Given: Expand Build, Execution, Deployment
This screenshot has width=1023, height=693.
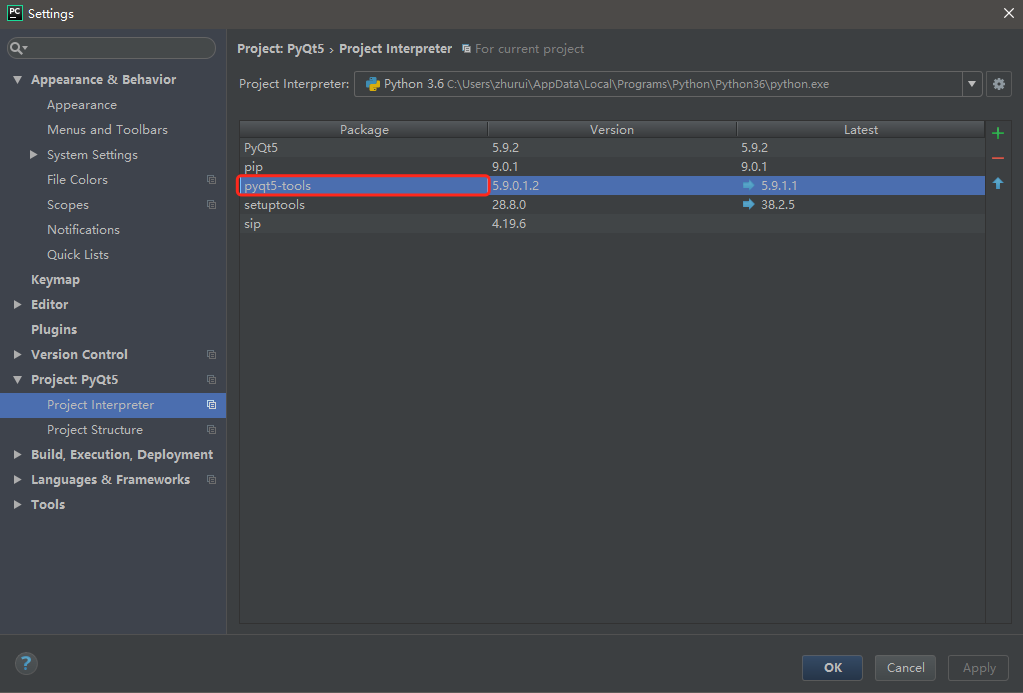Looking at the screenshot, I should click(17, 454).
